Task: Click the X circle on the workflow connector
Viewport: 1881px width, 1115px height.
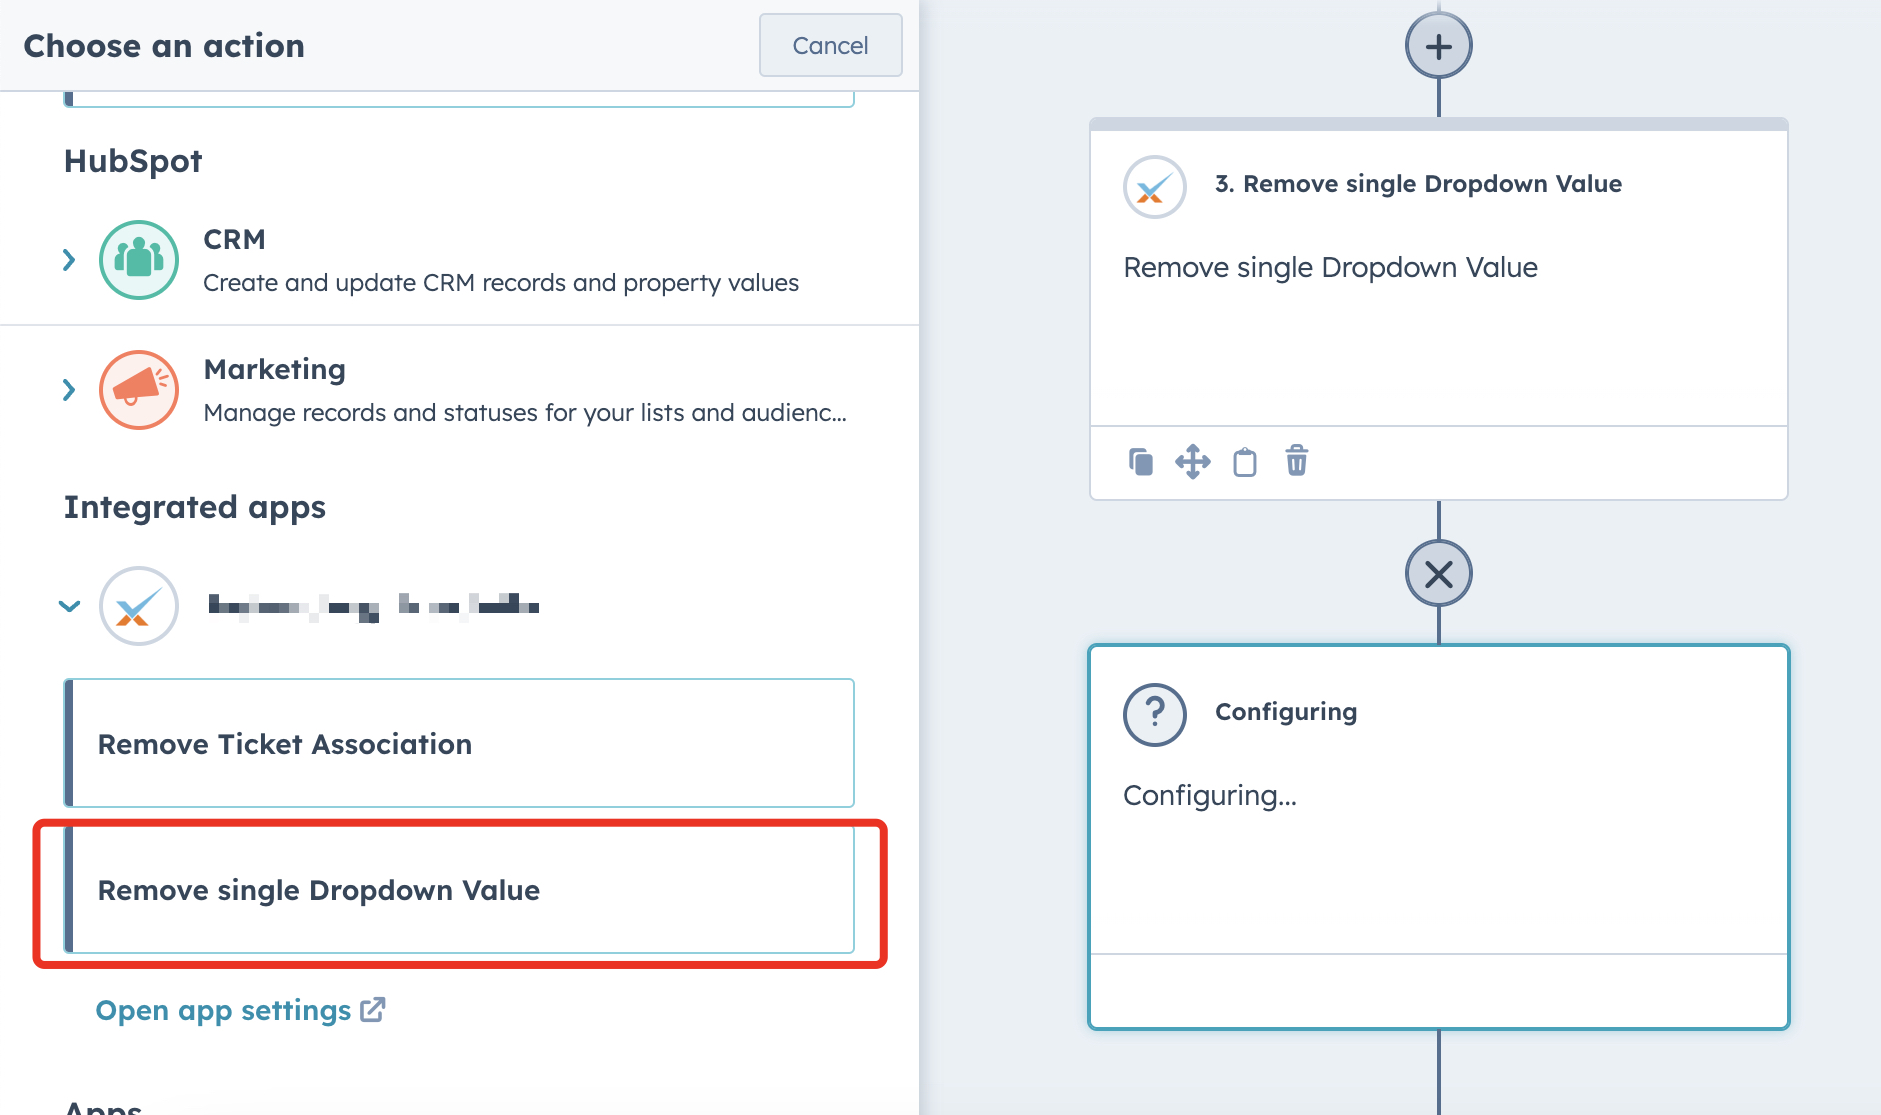Action: coord(1437,573)
